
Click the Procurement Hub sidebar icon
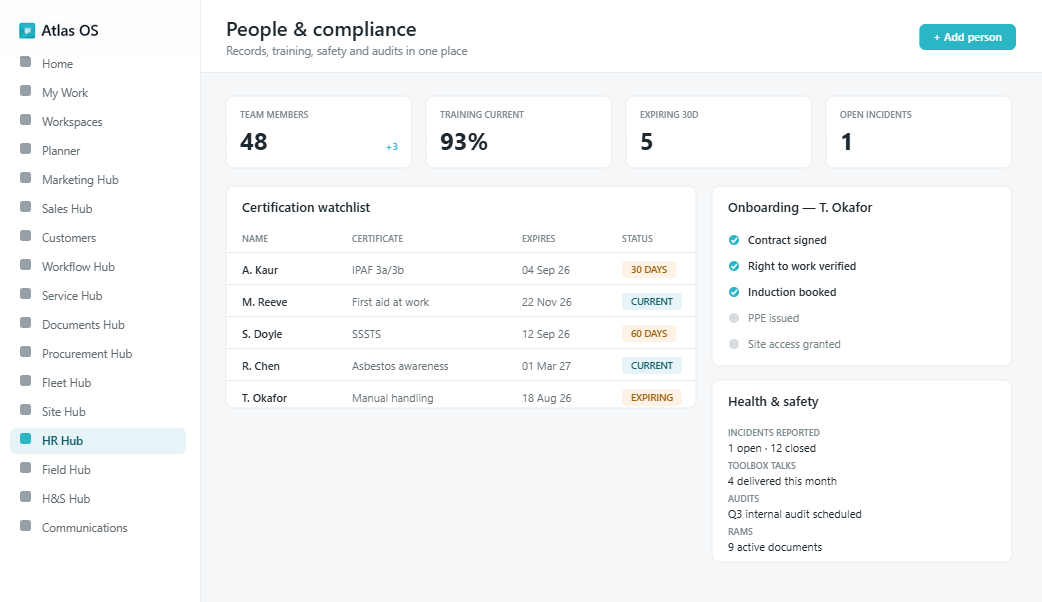point(26,352)
